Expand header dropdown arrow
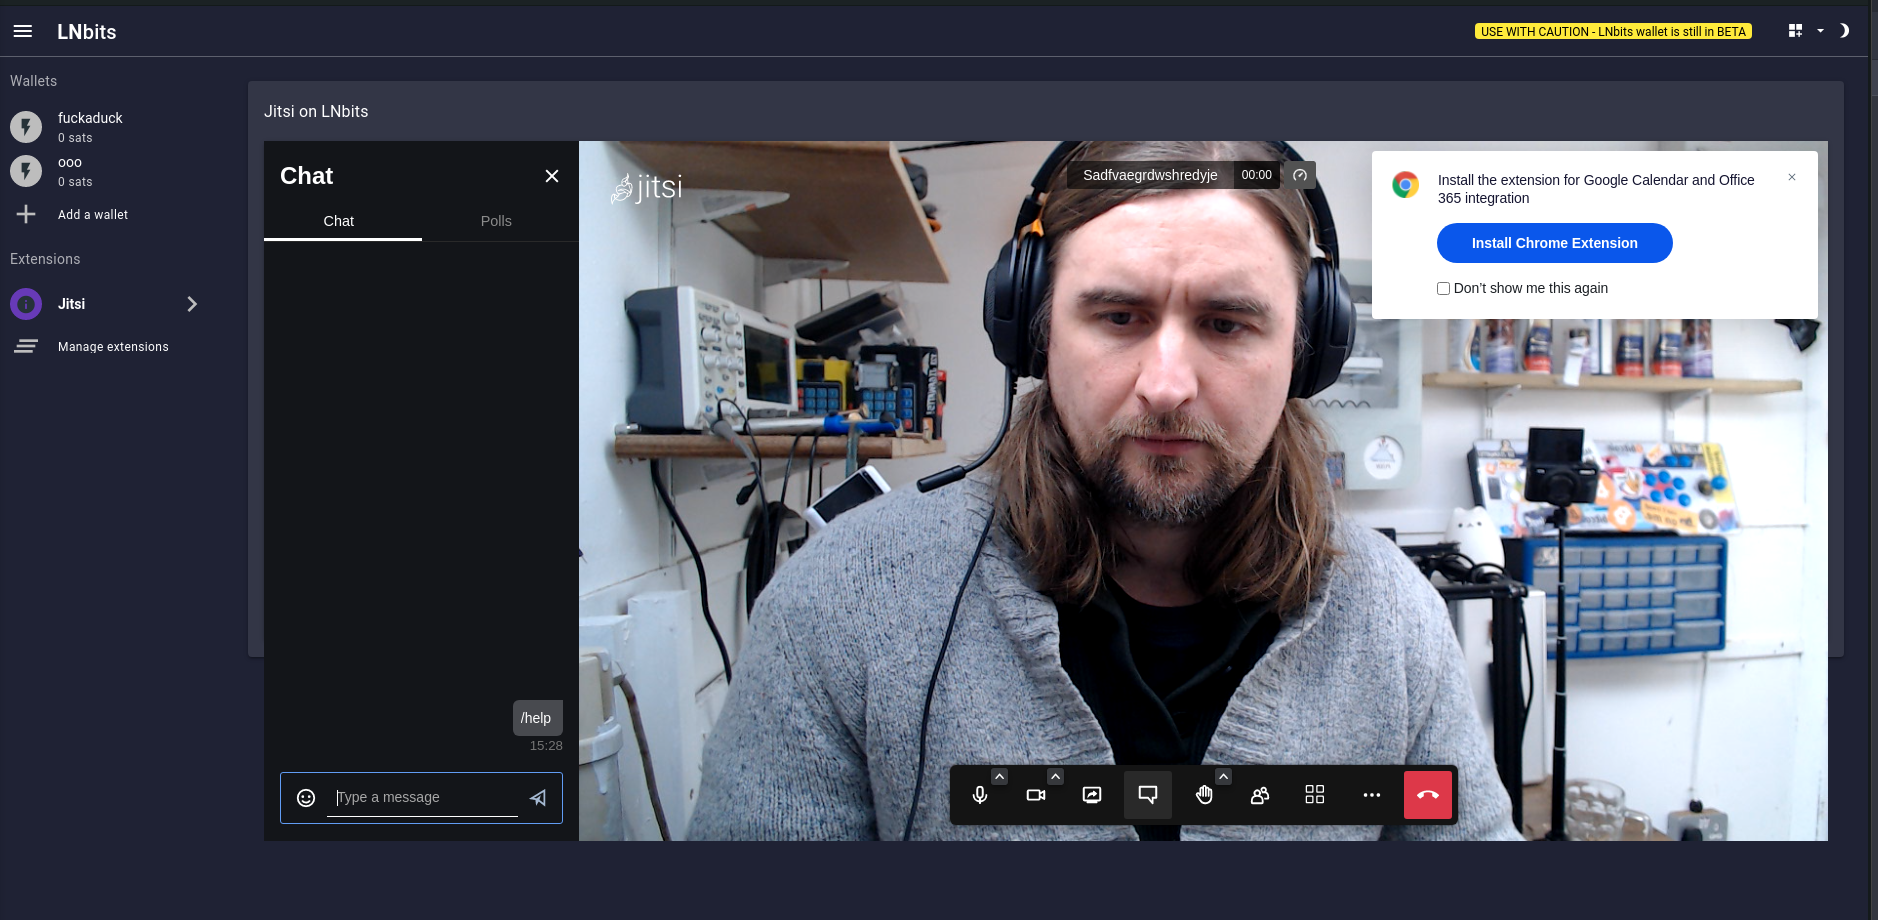Viewport: 1878px width, 920px height. tap(1820, 31)
